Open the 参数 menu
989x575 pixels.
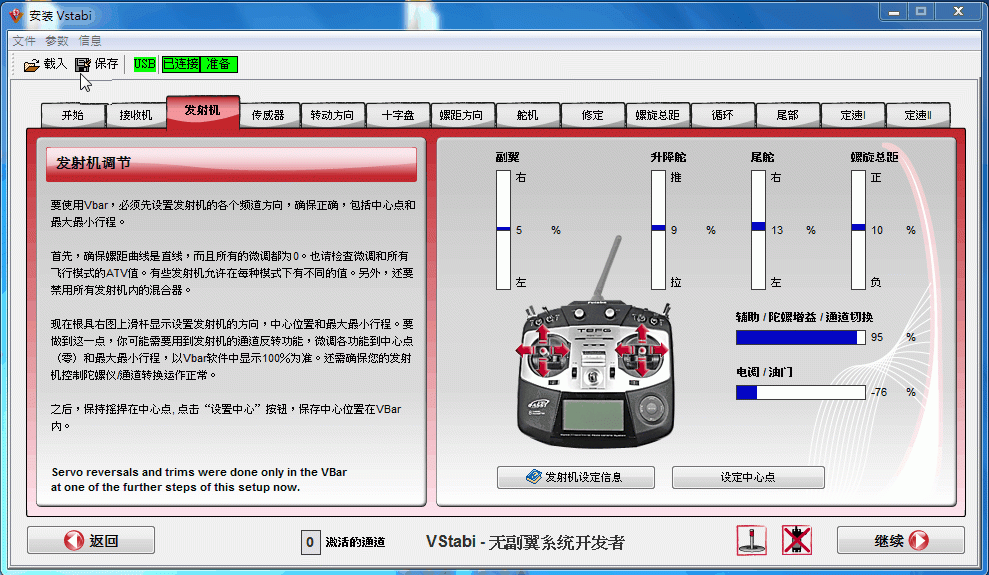coord(57,41)
